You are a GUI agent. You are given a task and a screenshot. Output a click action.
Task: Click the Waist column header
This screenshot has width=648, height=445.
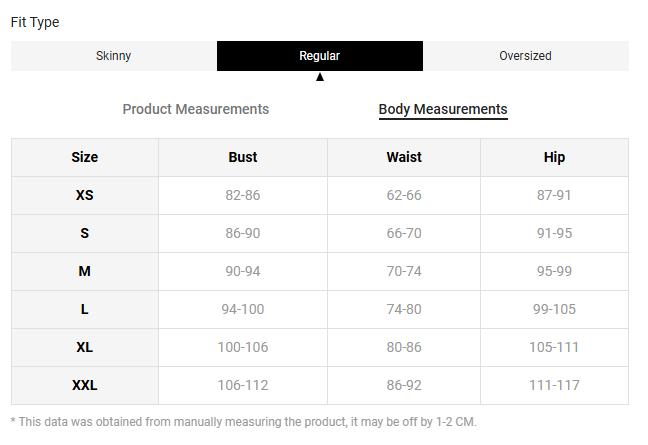pyautogui.click(x=404, y=157)
